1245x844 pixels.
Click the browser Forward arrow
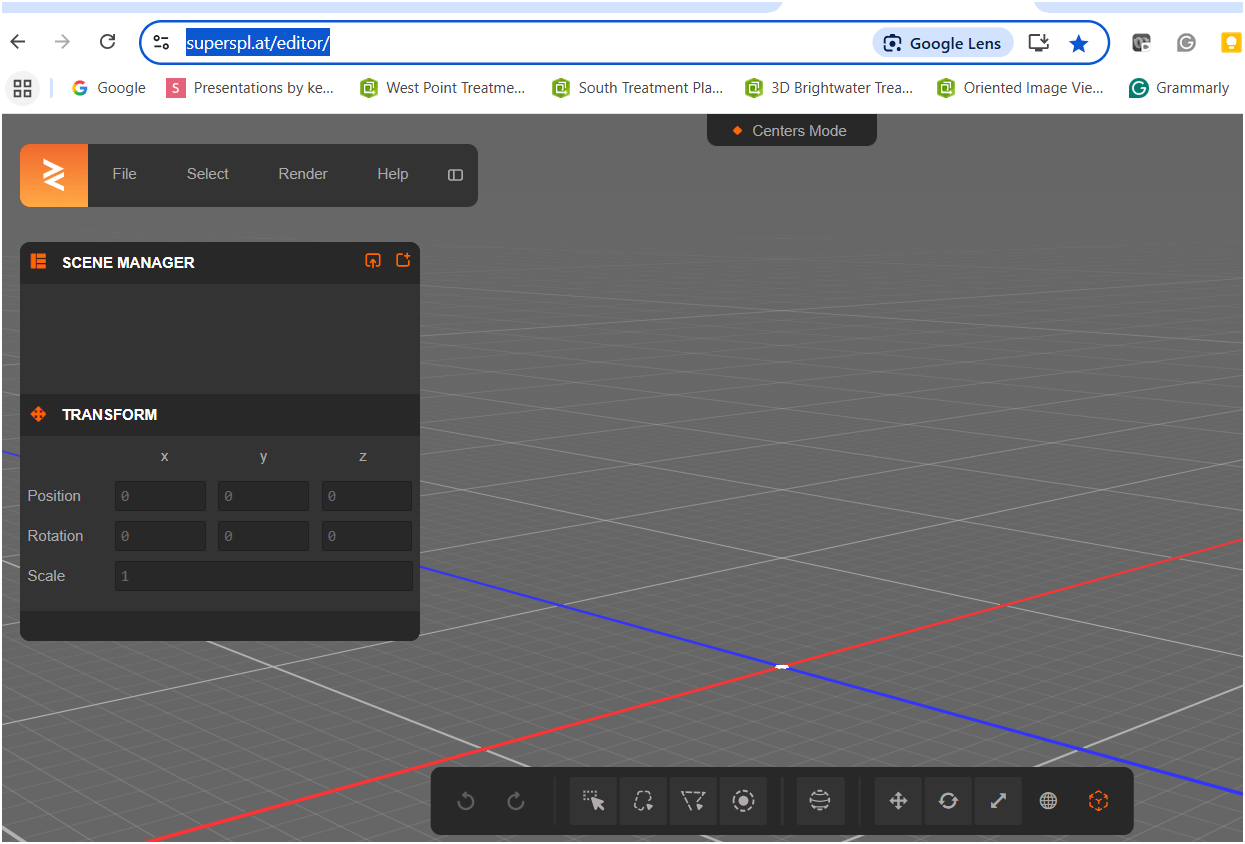click(62, 42)
